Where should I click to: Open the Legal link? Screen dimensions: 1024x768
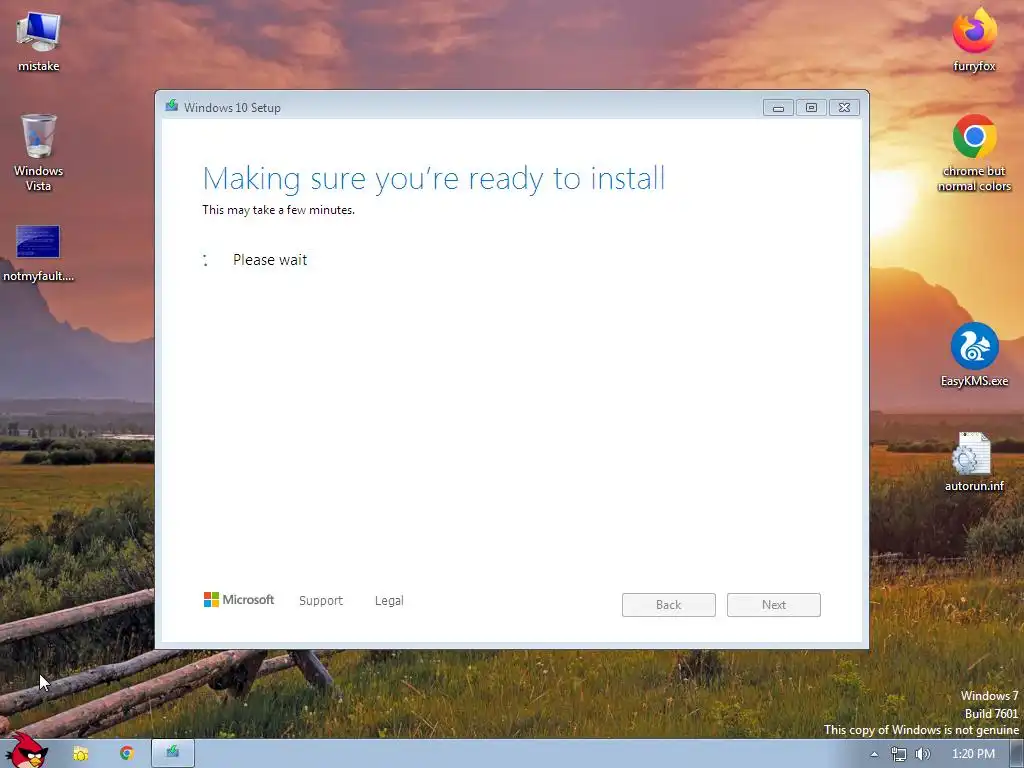coord(389,600)
